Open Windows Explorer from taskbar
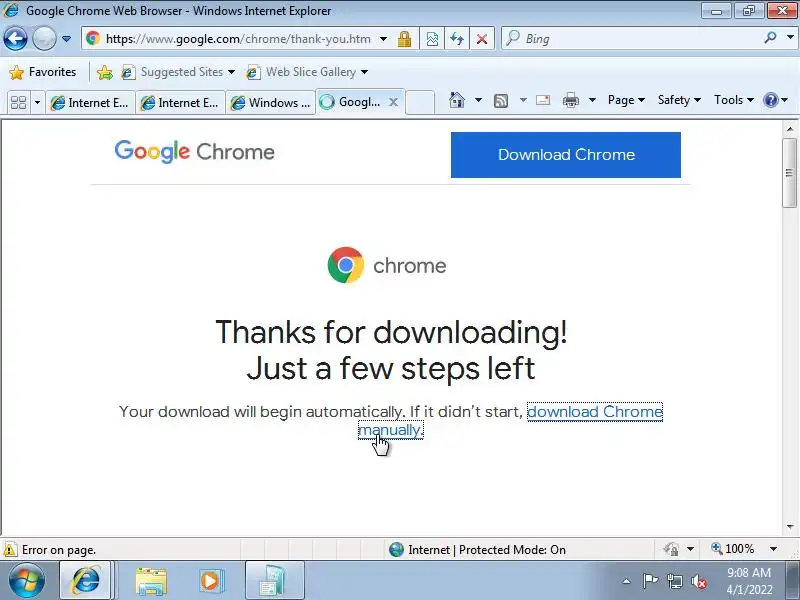 [x=151, y=581]
